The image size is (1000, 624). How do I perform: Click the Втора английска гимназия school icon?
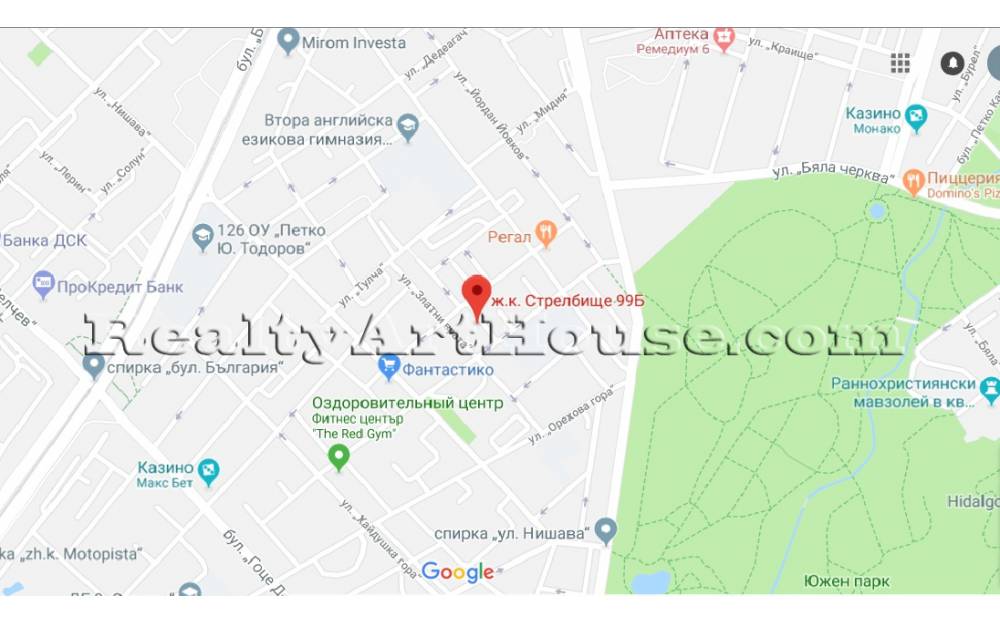408,128
